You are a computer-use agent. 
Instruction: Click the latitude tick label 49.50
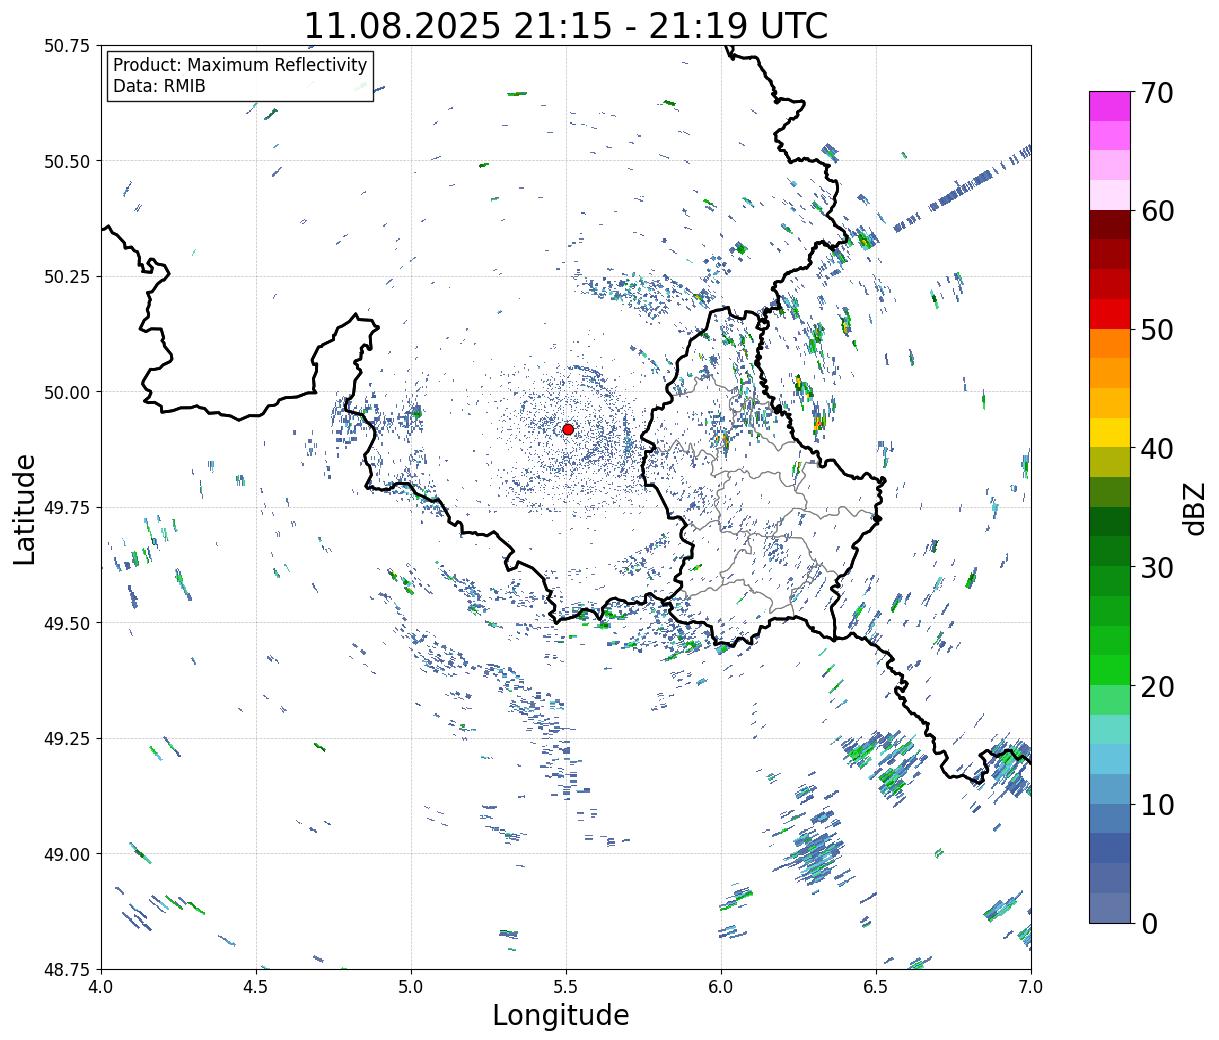tap(67, 623)
